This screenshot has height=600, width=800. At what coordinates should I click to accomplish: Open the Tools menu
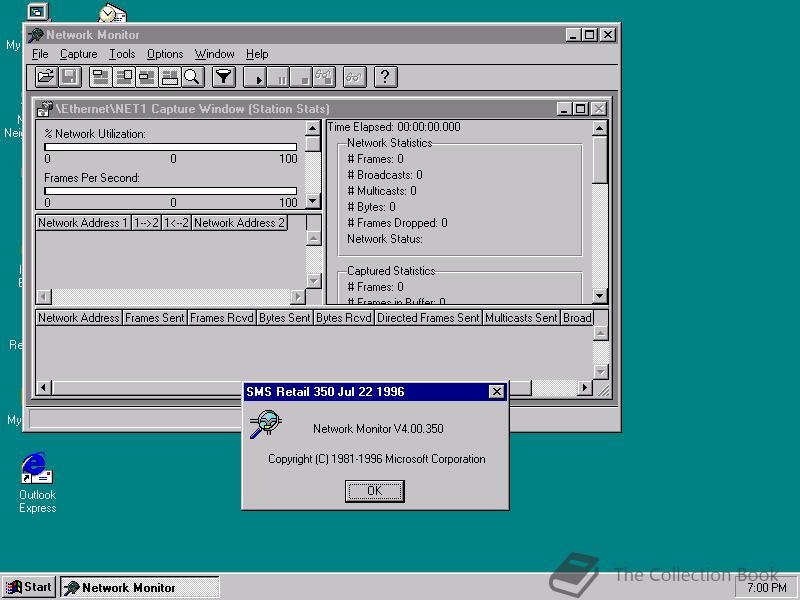[x=122, y=54]
